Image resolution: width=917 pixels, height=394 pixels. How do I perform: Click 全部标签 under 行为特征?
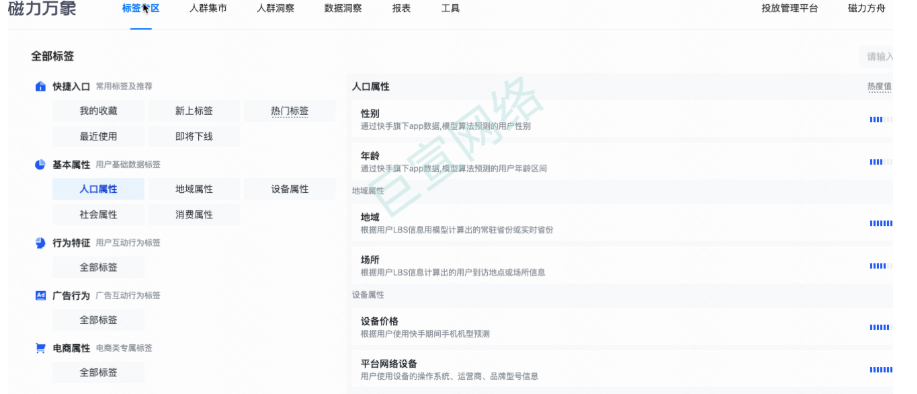tap(98, 267)
